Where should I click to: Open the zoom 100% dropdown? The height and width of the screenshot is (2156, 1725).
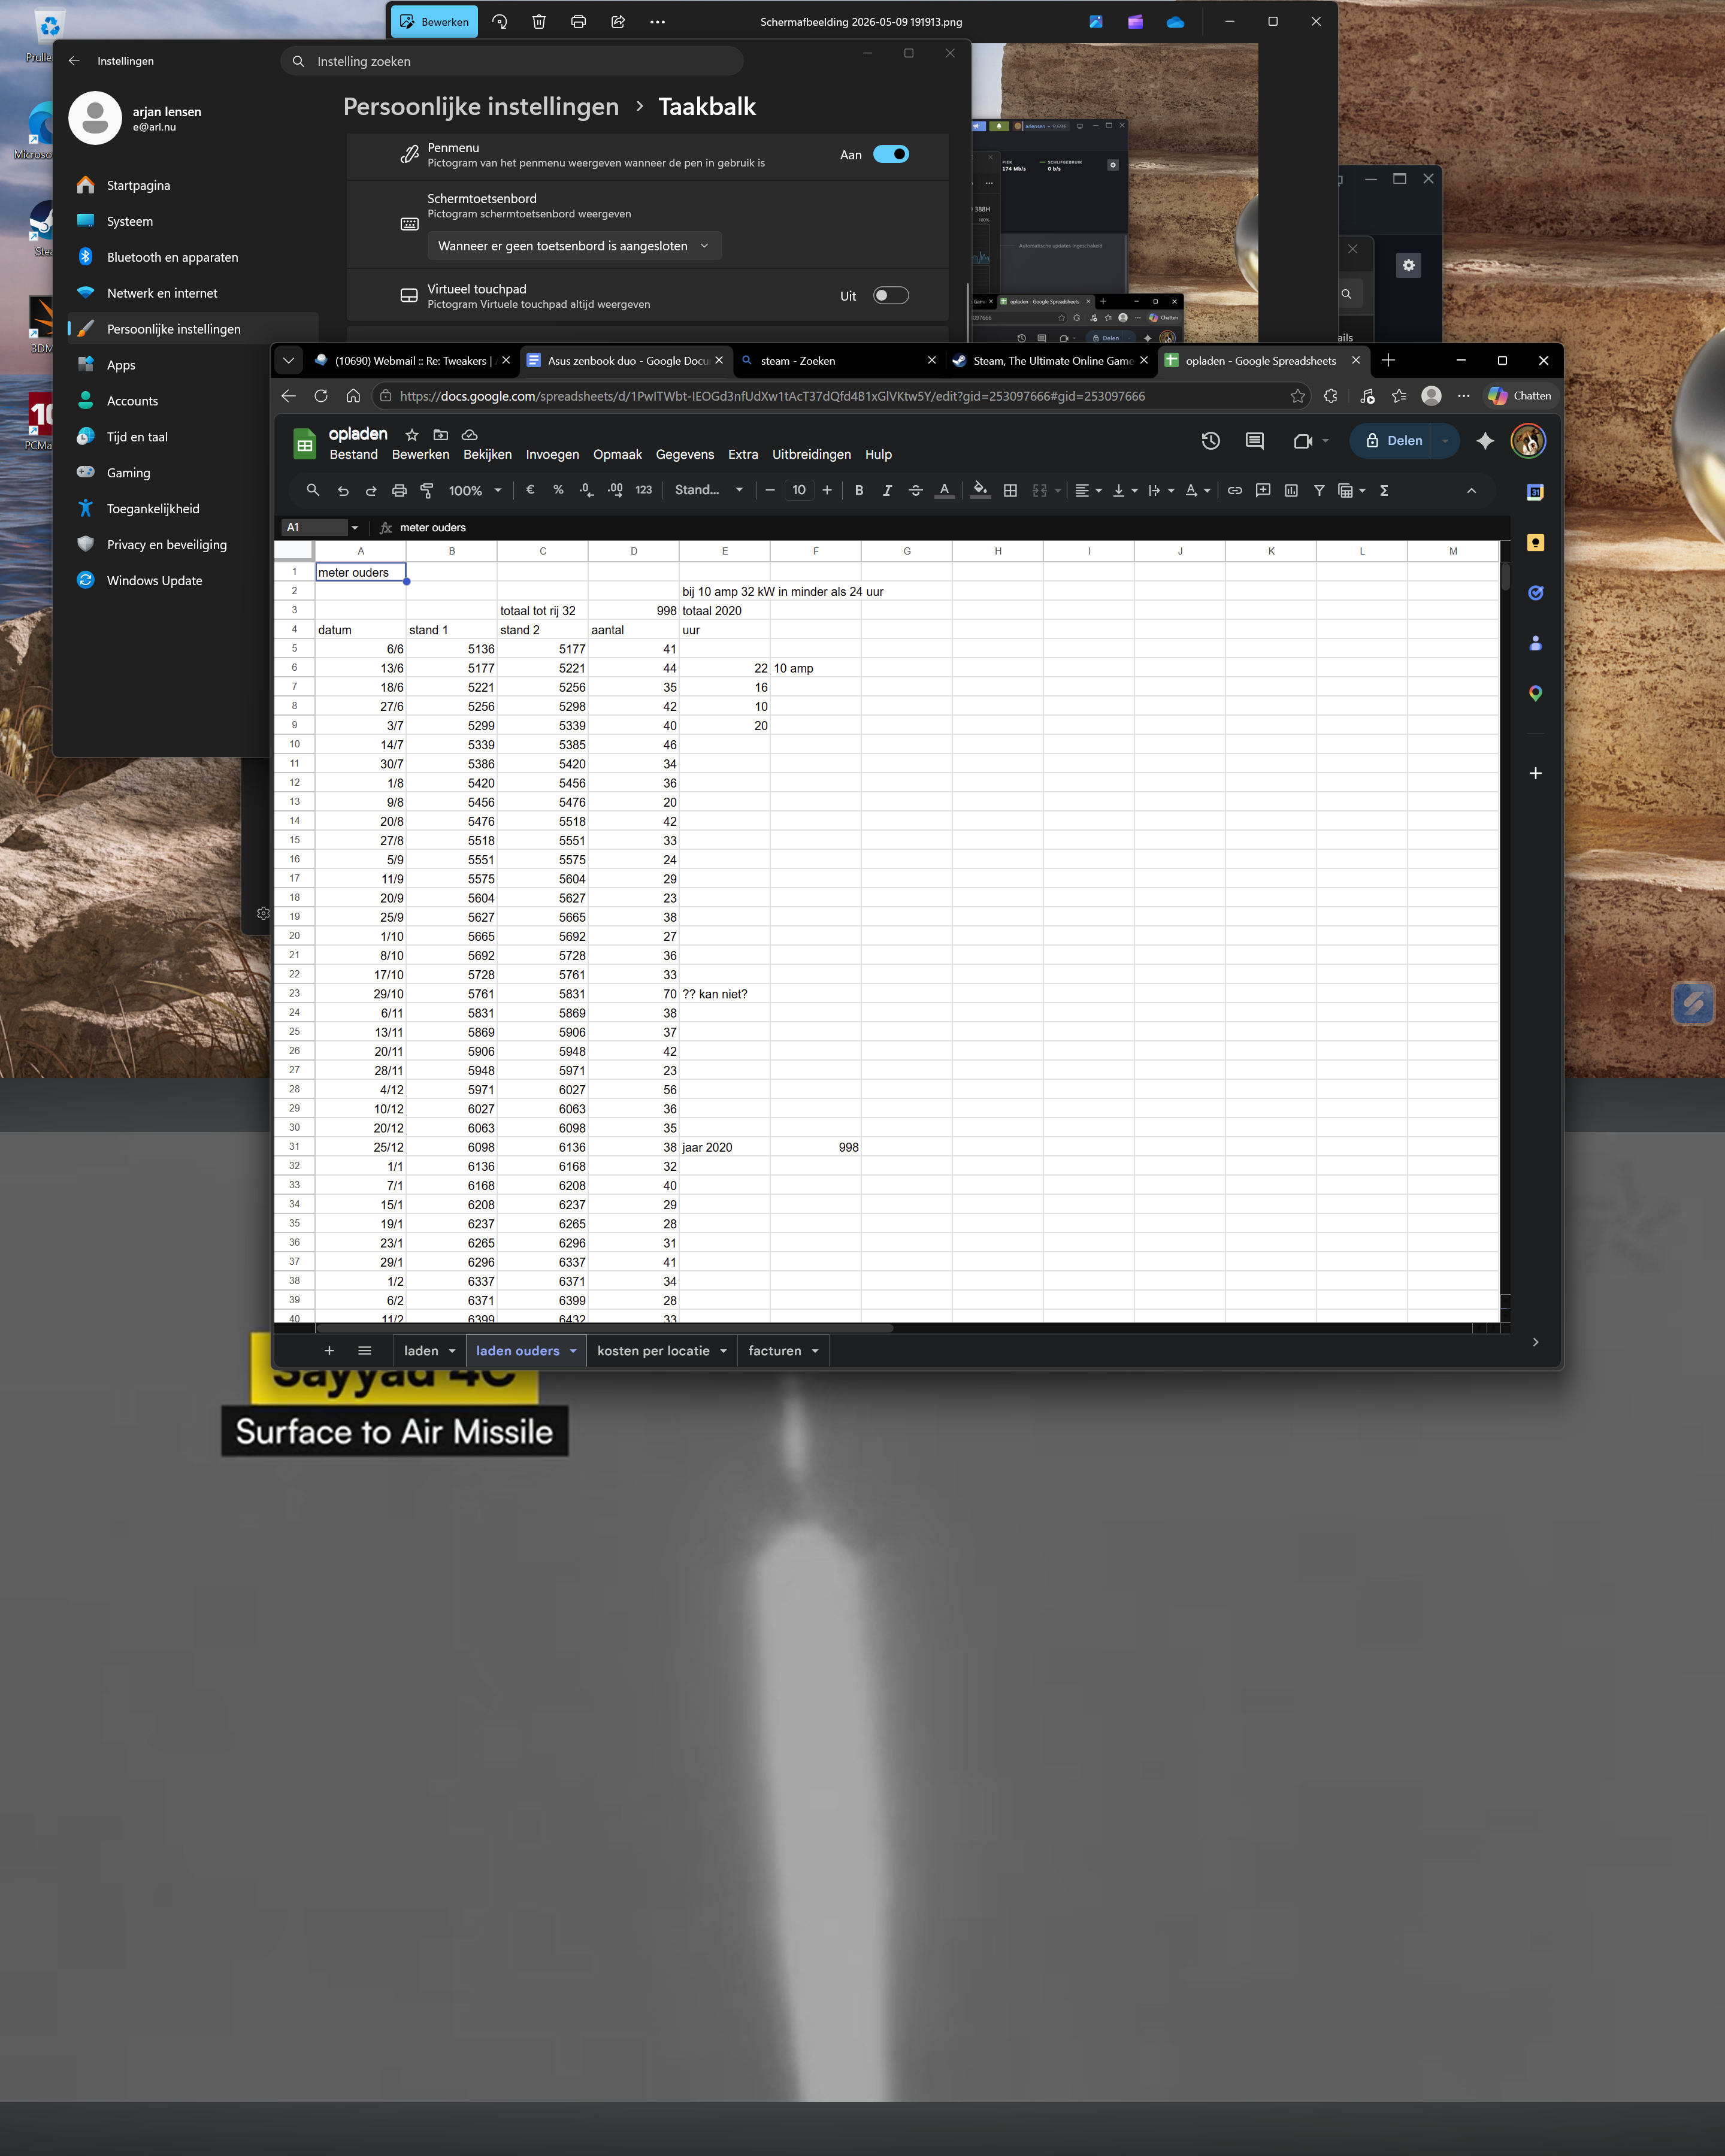tap(475, 490)
